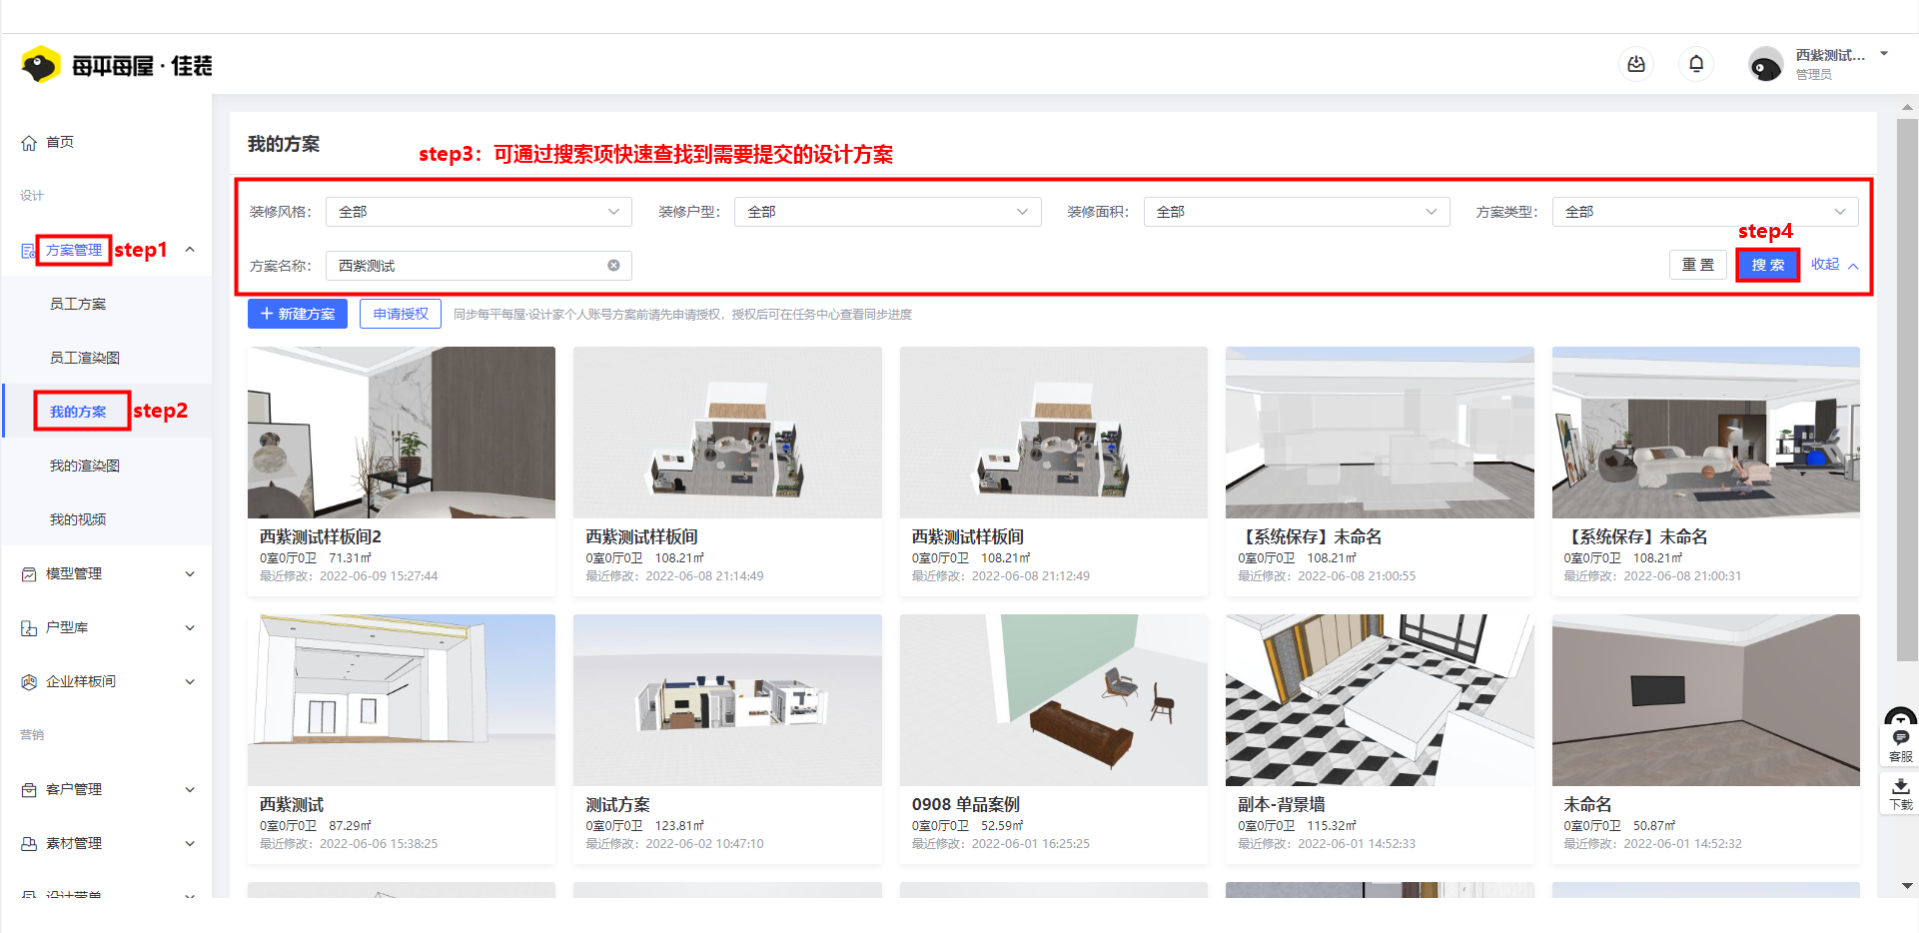
Task: Click the 素材管理 sidebar icon
Action: click(29, 844)
